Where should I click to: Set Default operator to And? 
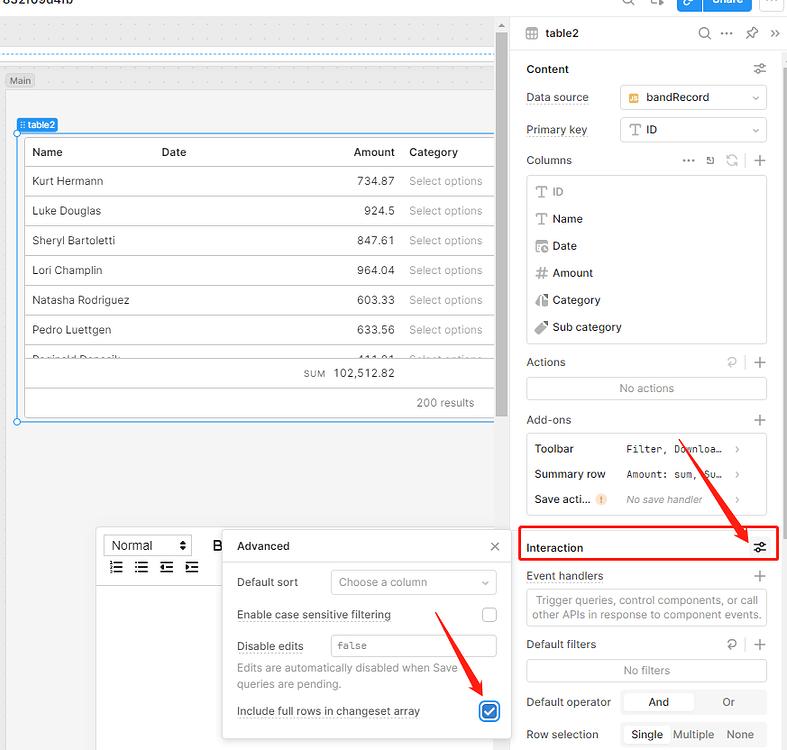tap(658, 702)
